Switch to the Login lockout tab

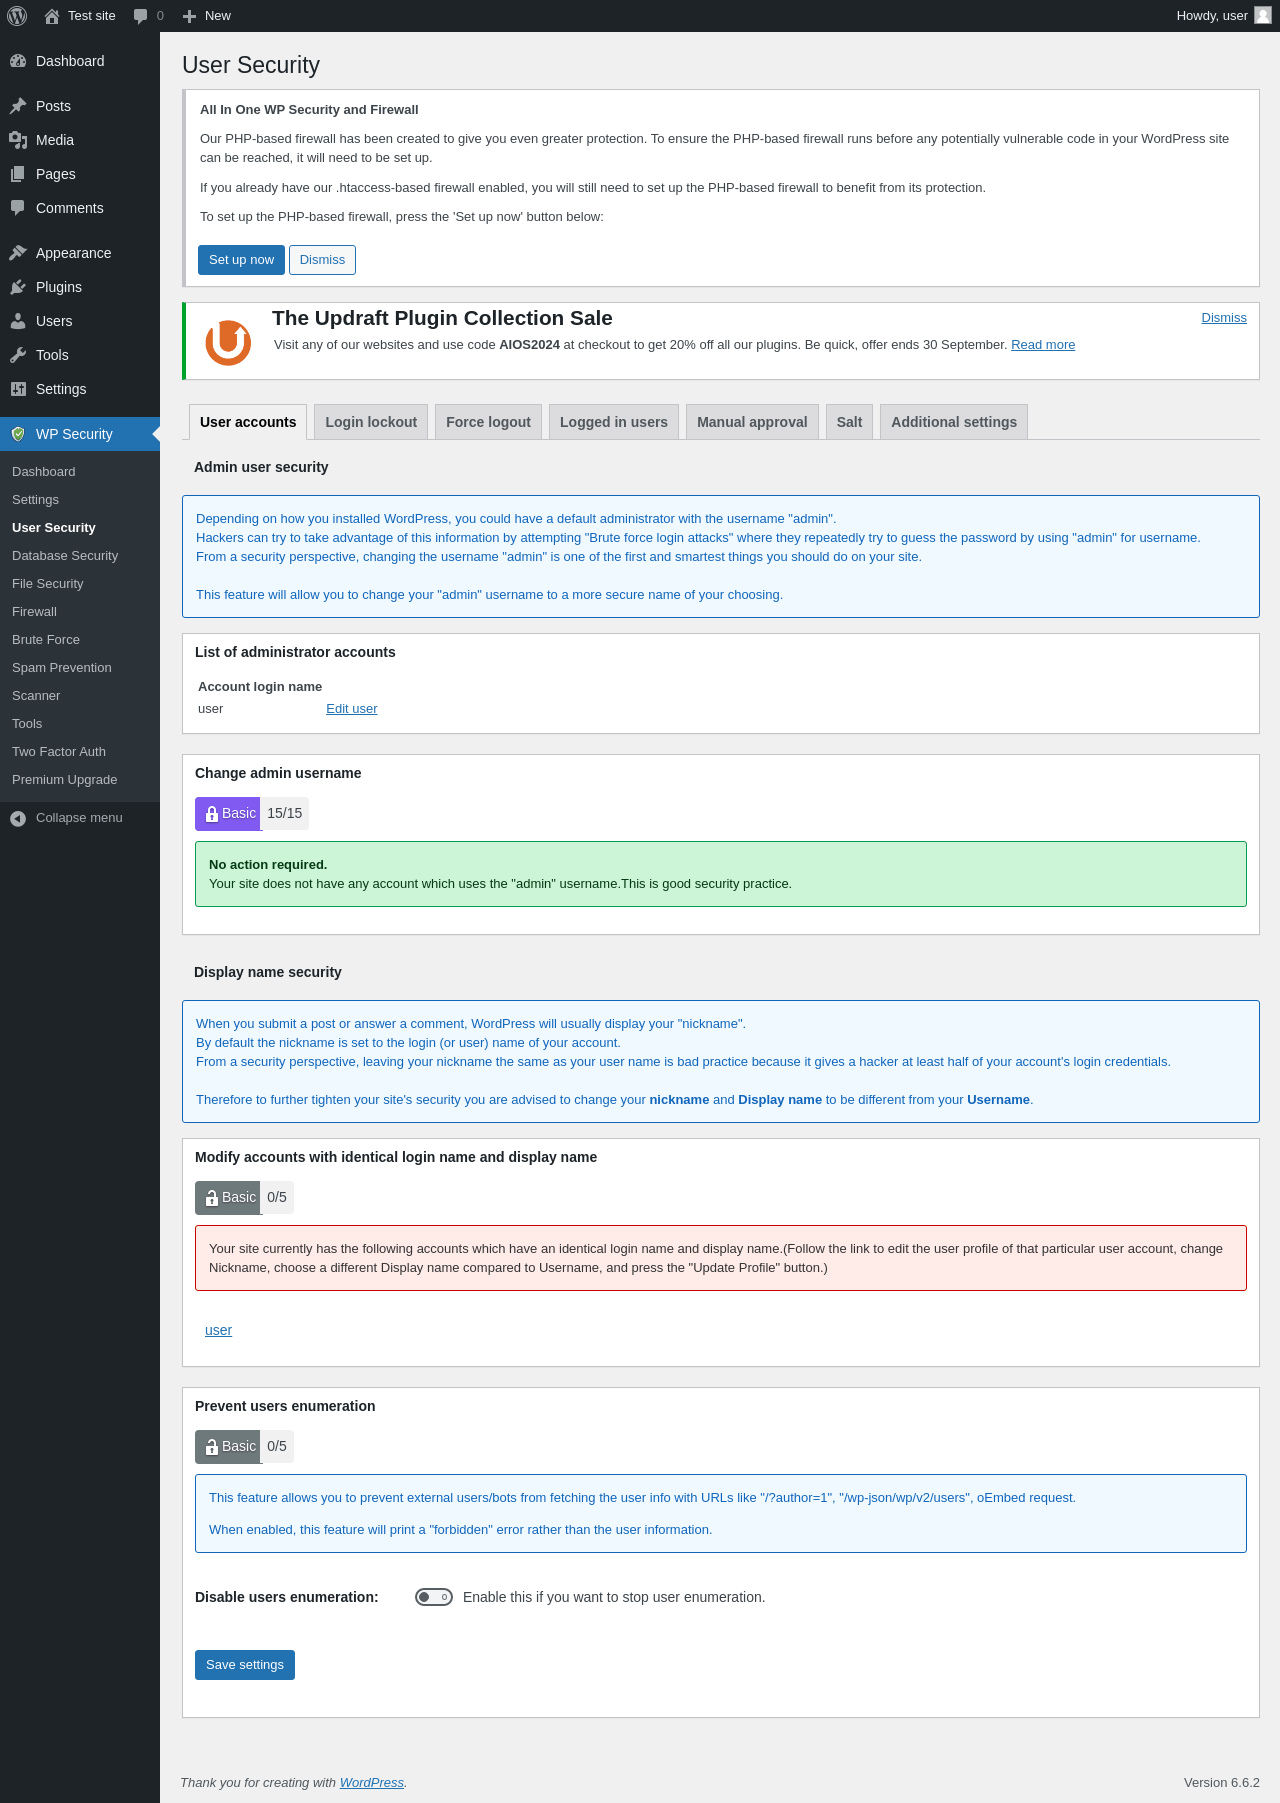click(x=371, y=422)
